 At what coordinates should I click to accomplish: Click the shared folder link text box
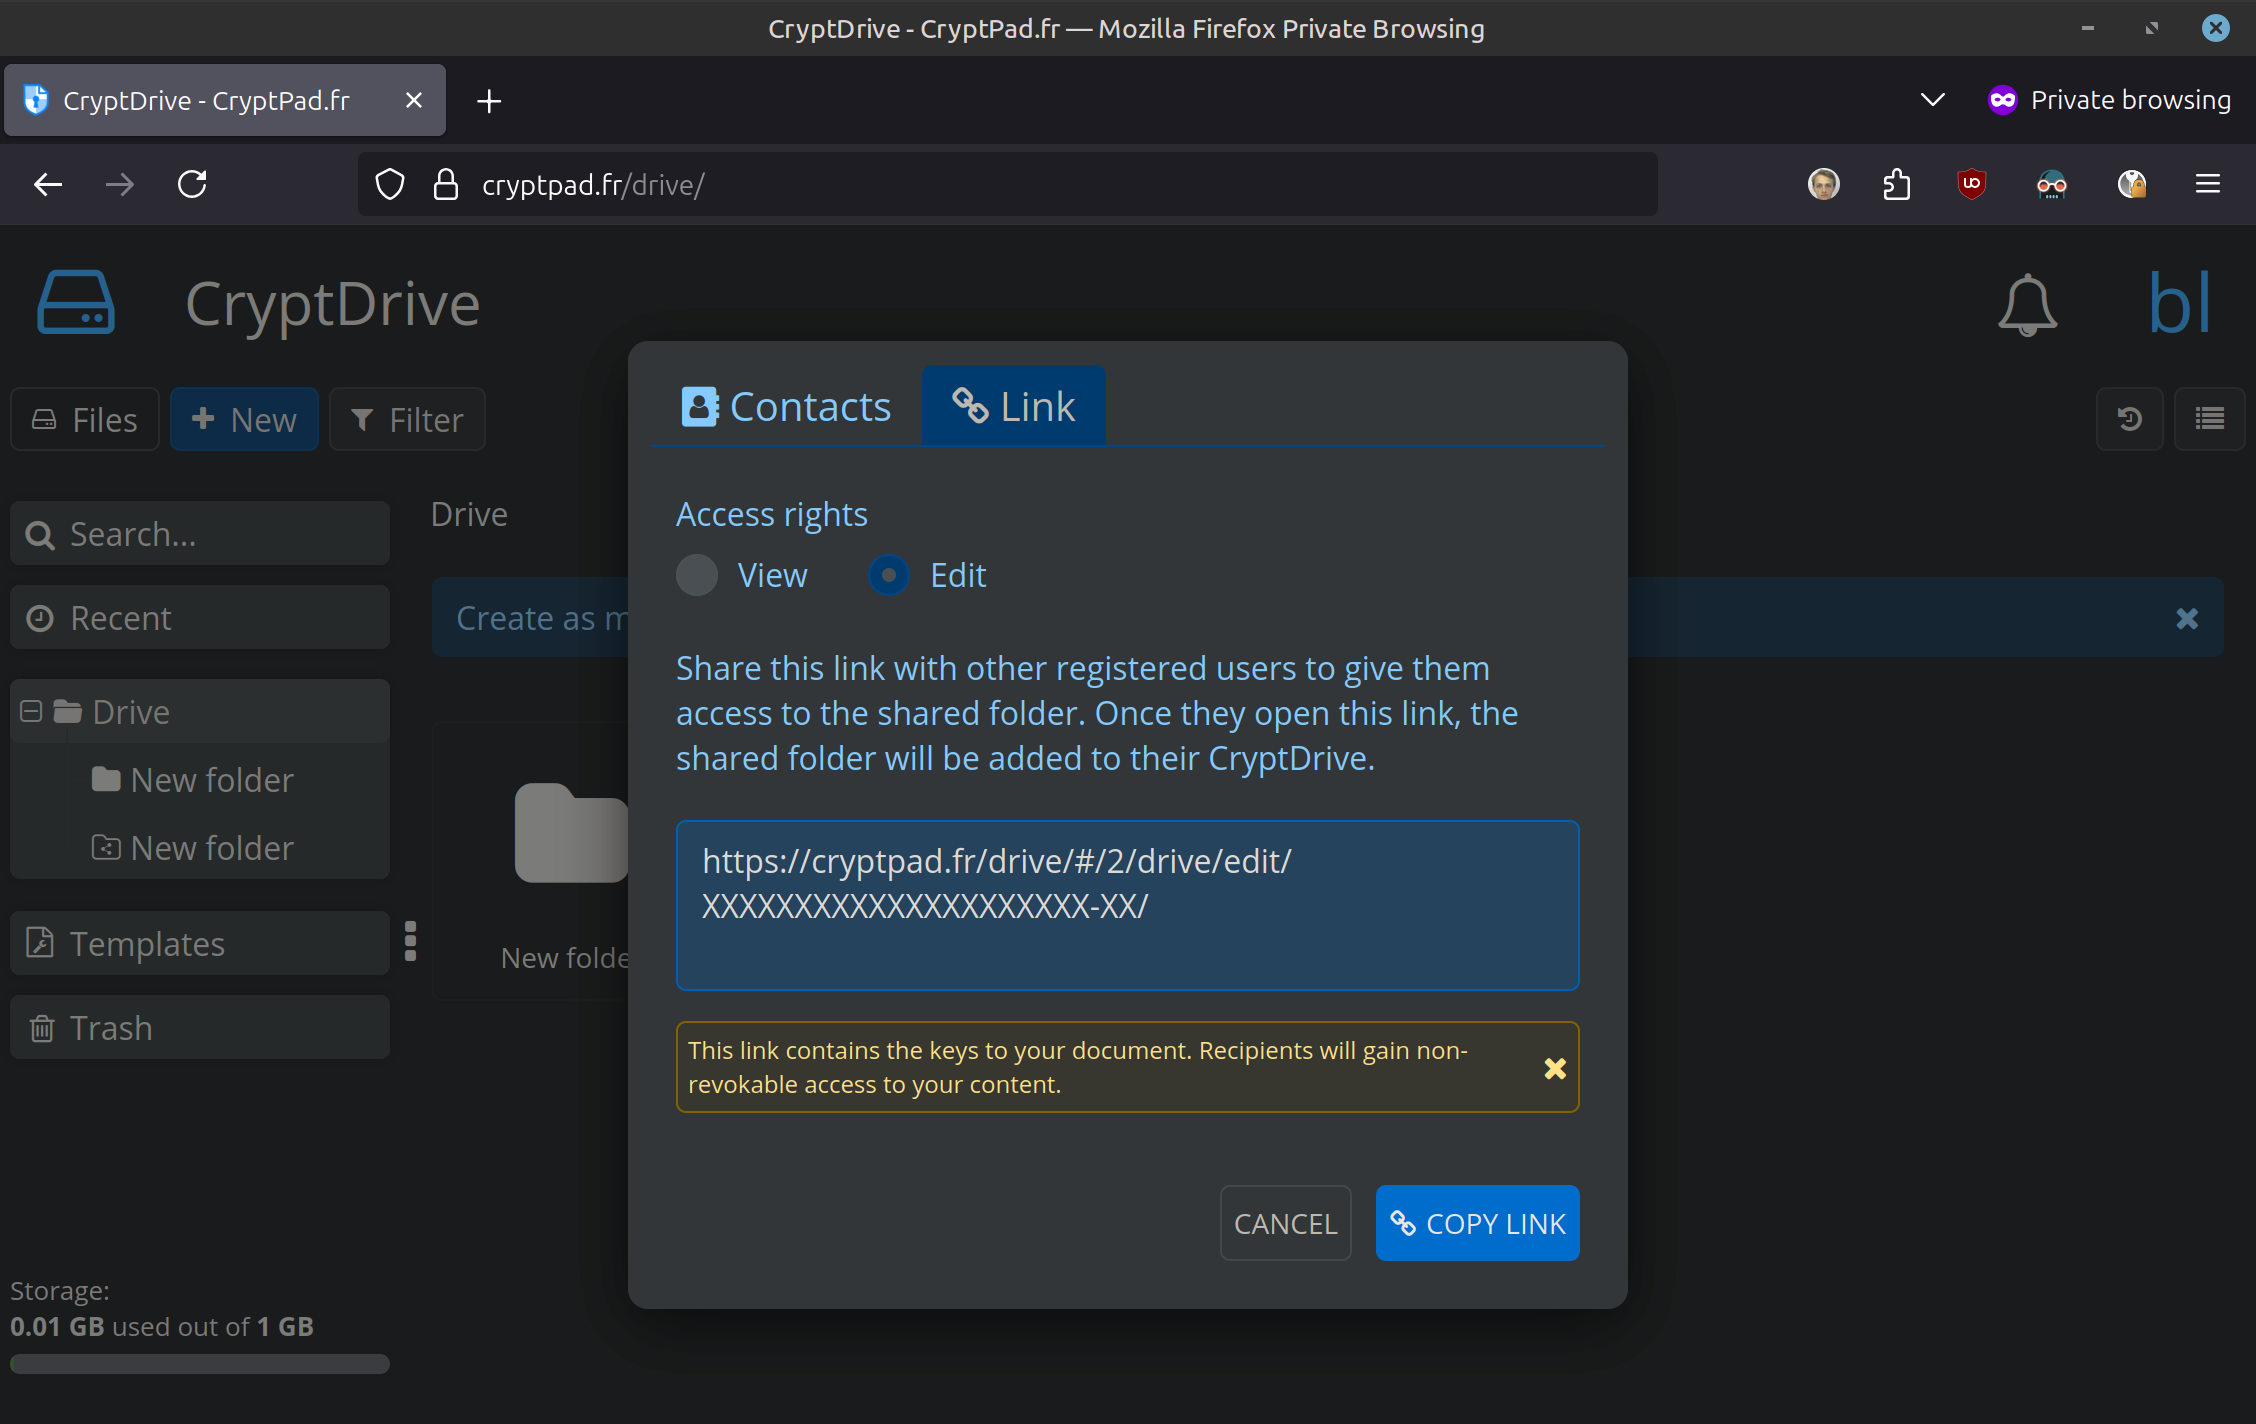(1127, 905)
